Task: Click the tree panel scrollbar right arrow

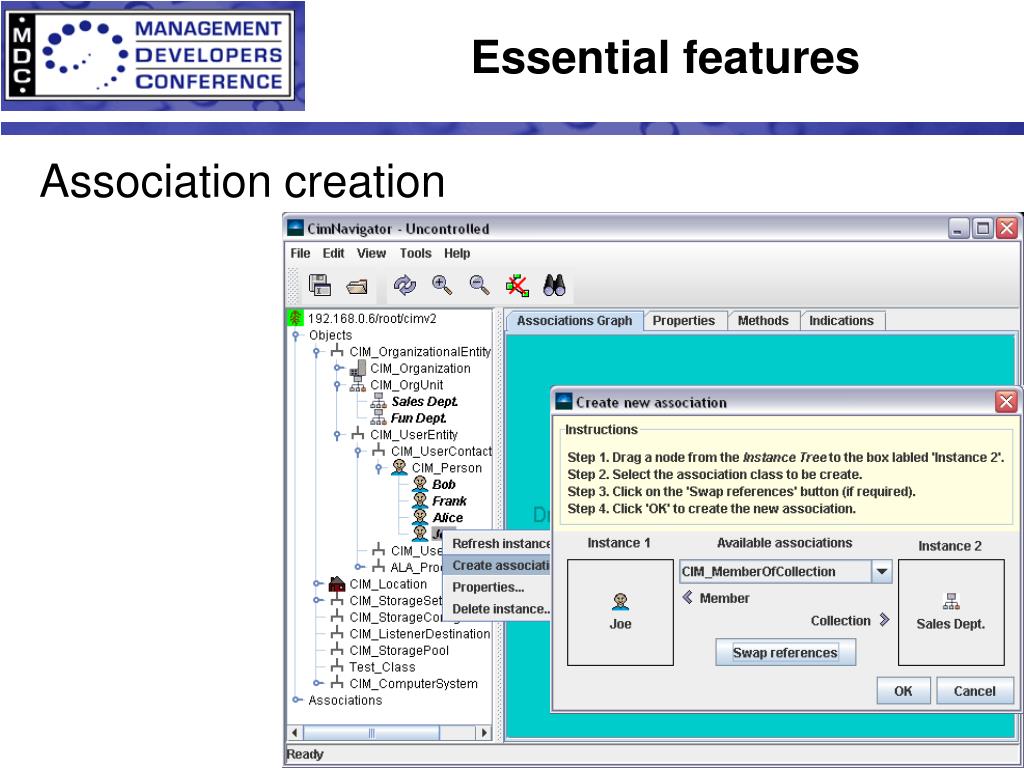Action: pyautogui.click(x=484, y=733)
